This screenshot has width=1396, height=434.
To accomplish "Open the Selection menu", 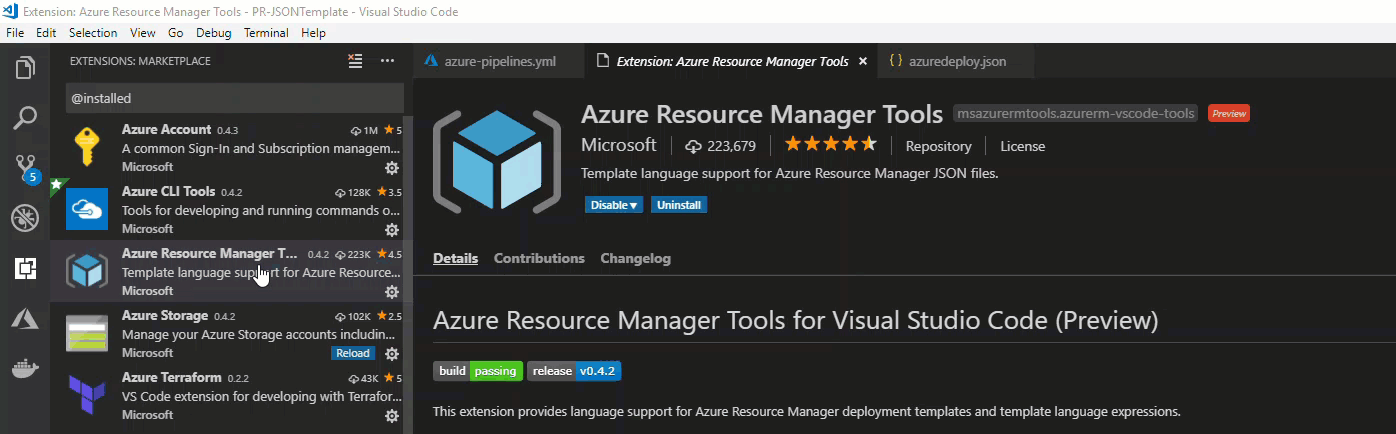I will (93, 33).
